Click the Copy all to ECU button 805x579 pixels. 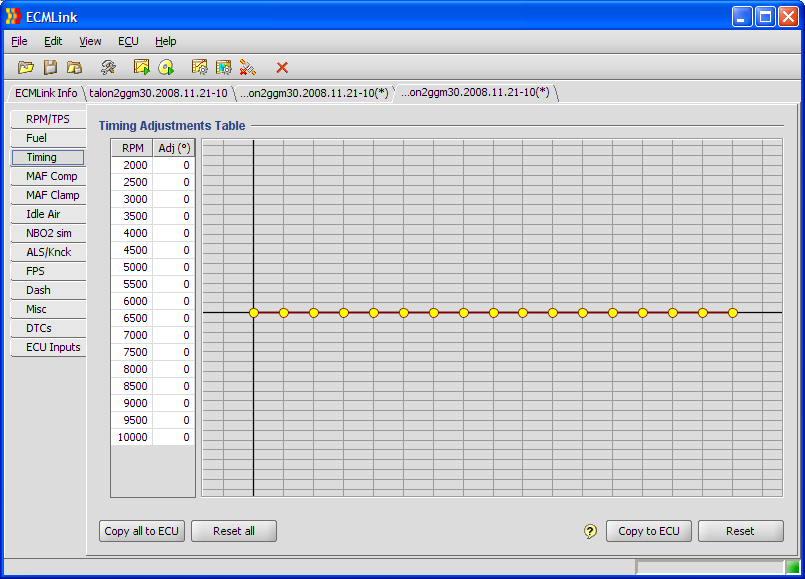click(141, 531)
